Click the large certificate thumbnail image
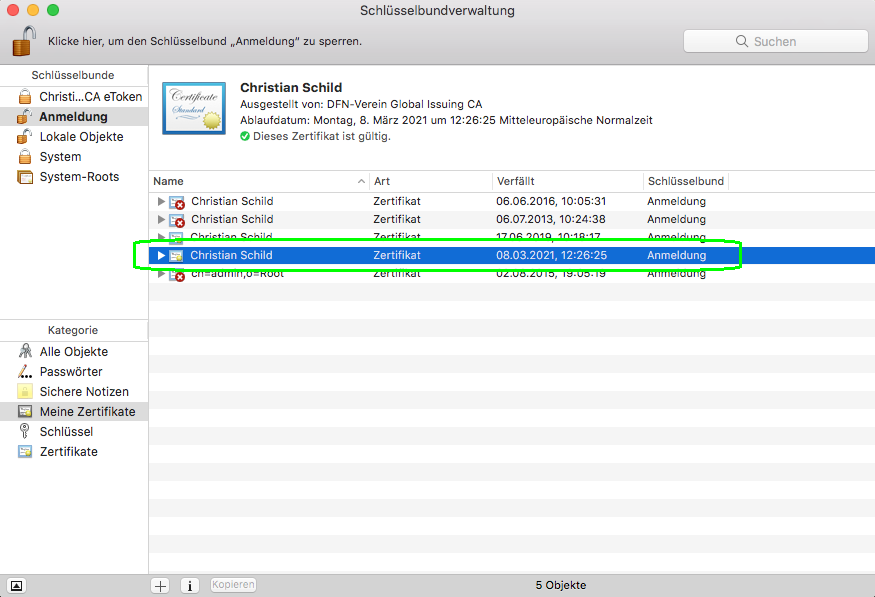 (x=195, y=107)
